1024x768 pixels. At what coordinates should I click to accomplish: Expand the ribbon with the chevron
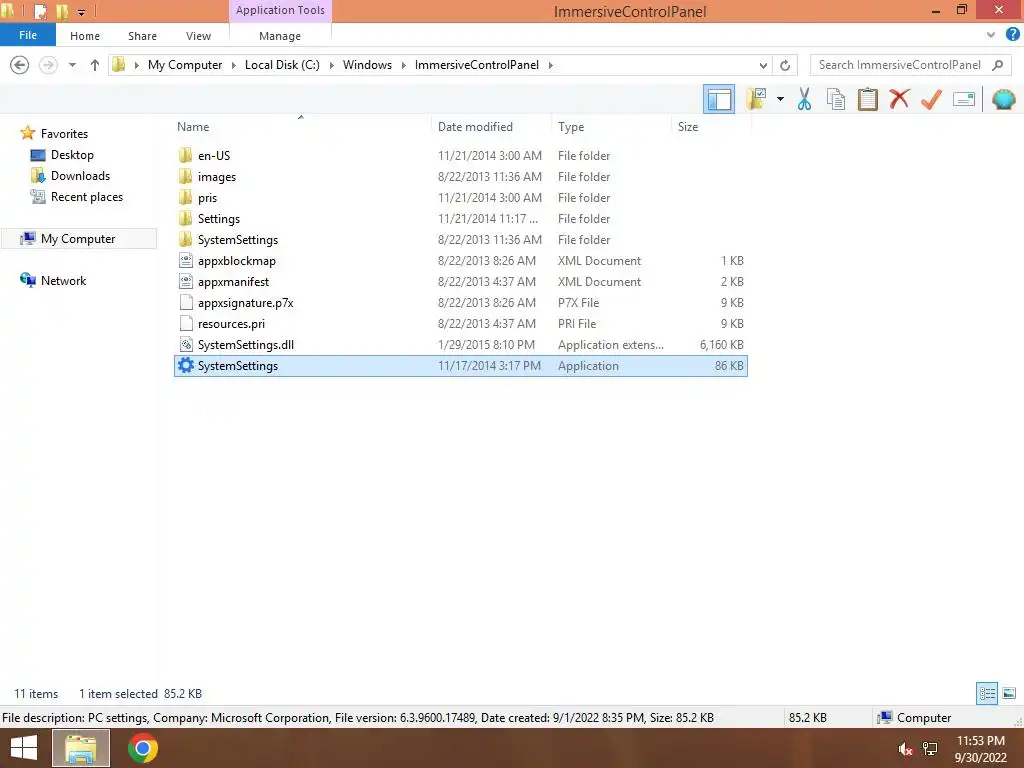coord(991,35)
